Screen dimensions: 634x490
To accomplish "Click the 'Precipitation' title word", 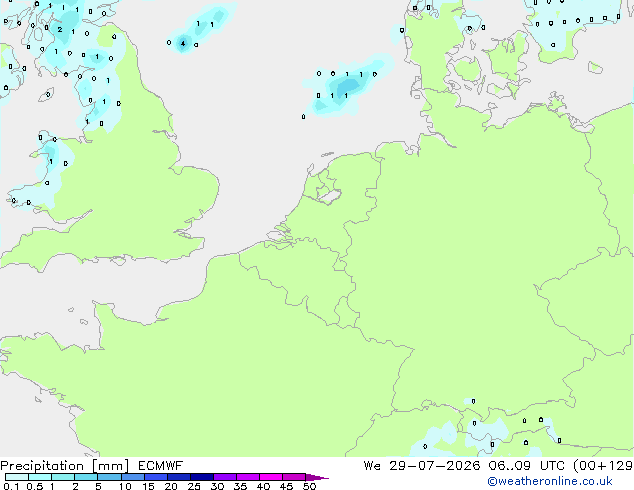I will tap(42, 466).
